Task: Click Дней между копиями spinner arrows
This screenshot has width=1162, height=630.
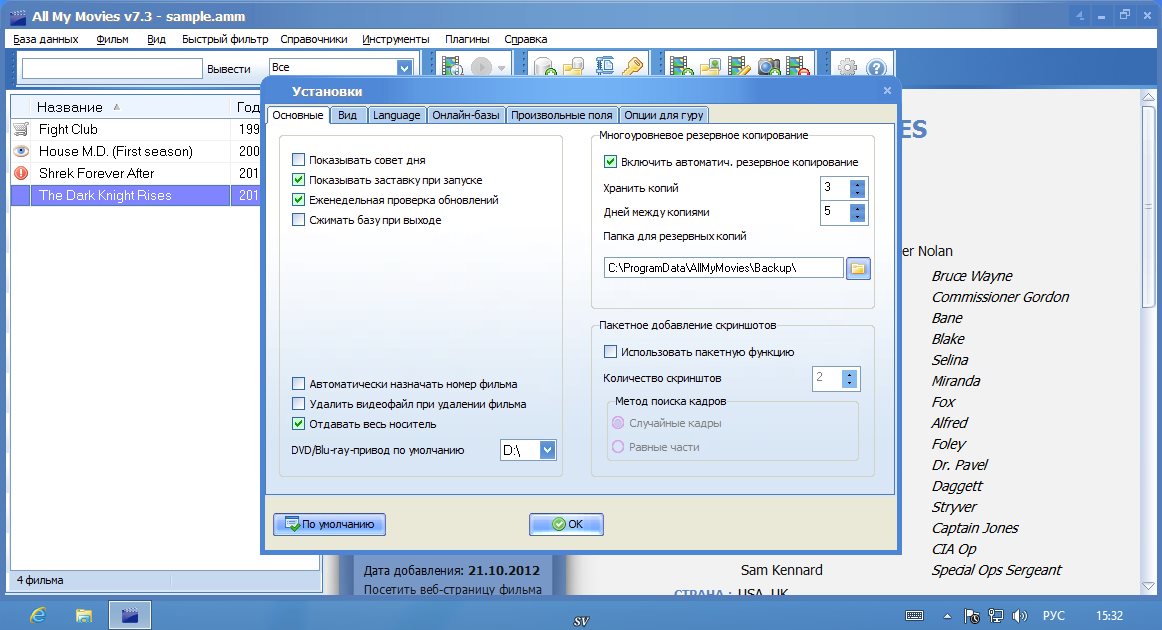Action: [857, 213]
